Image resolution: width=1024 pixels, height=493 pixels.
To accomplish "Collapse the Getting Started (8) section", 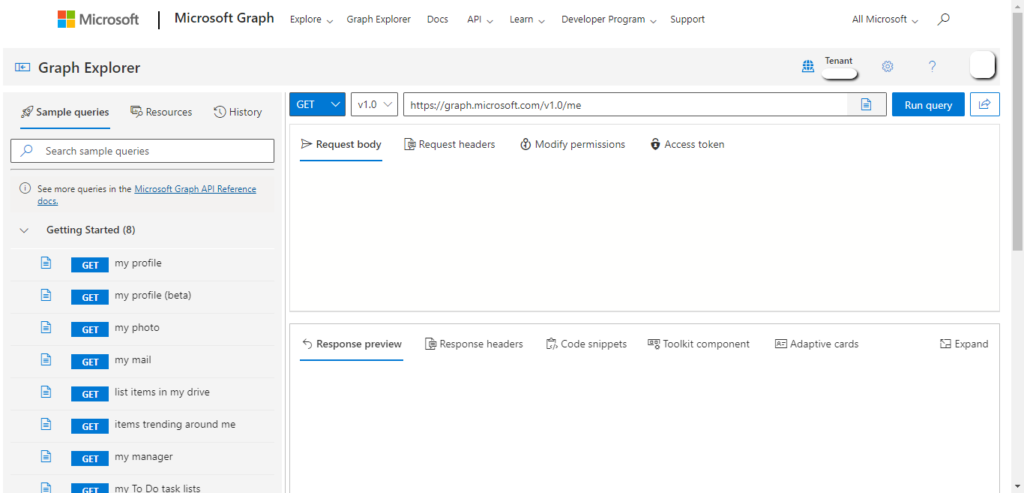I will [25, 231].
